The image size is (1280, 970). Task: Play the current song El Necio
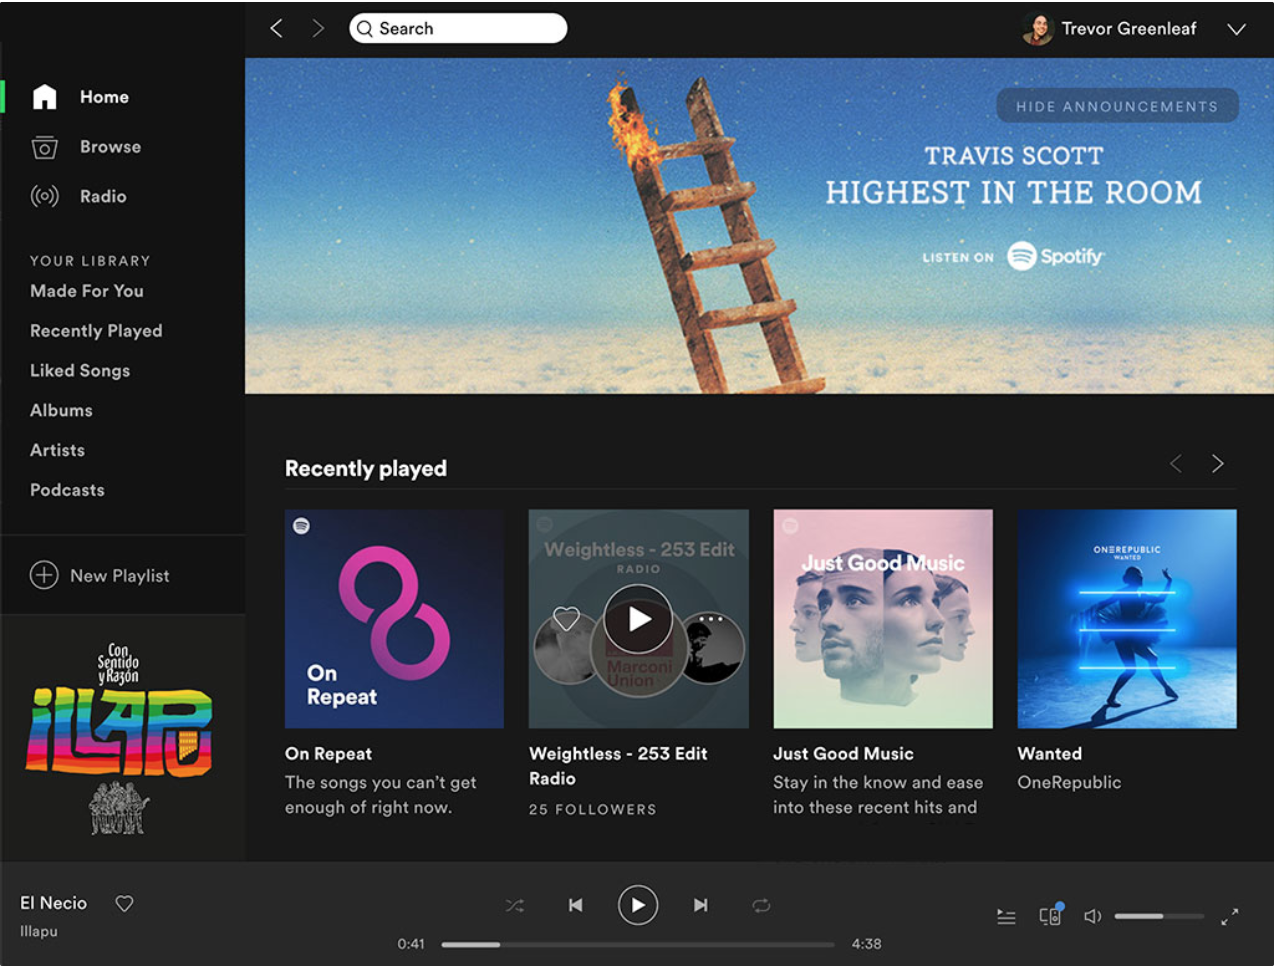pos(638,905)
